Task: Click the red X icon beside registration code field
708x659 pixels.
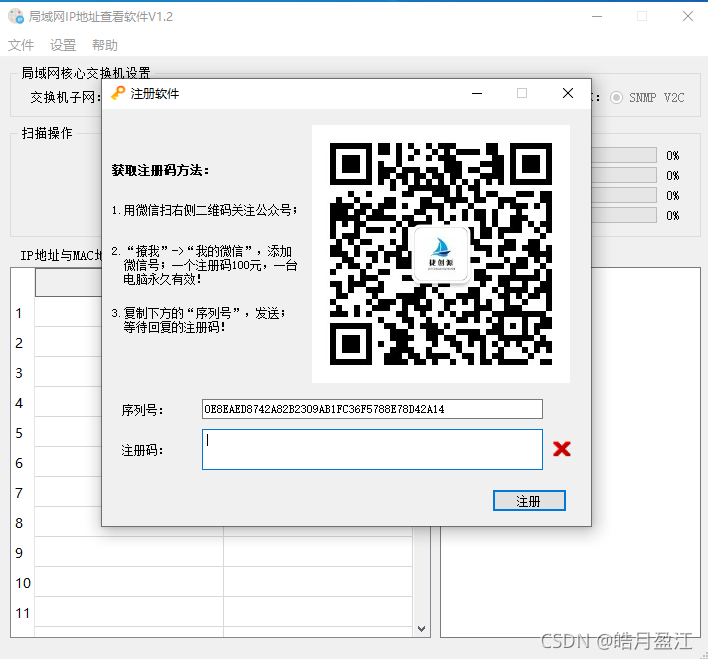Action: coord(562,449)
